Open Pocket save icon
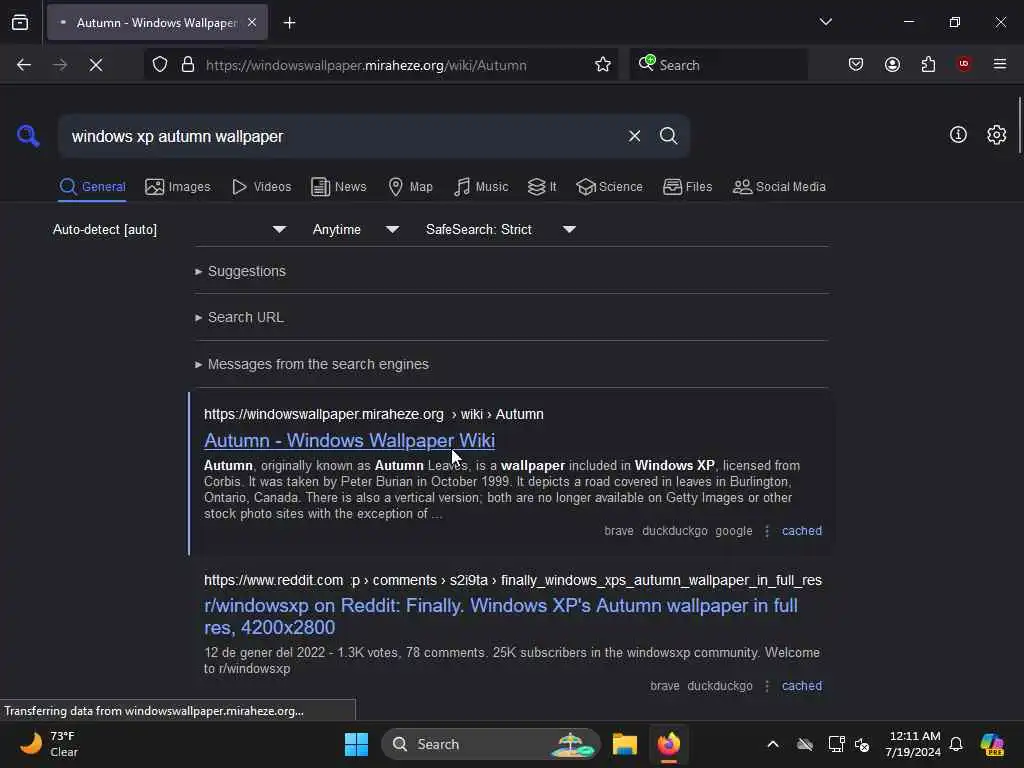Screen dimensions: 1024x768 [x=856, y=65]
